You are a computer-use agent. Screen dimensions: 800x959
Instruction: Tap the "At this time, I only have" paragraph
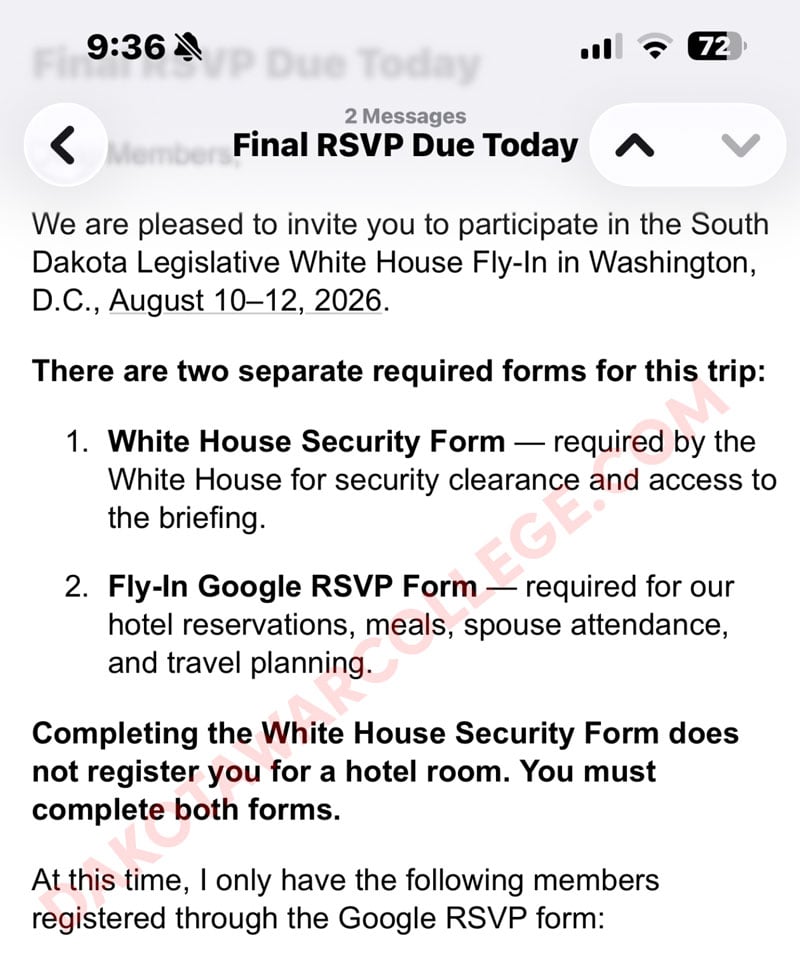346,900
